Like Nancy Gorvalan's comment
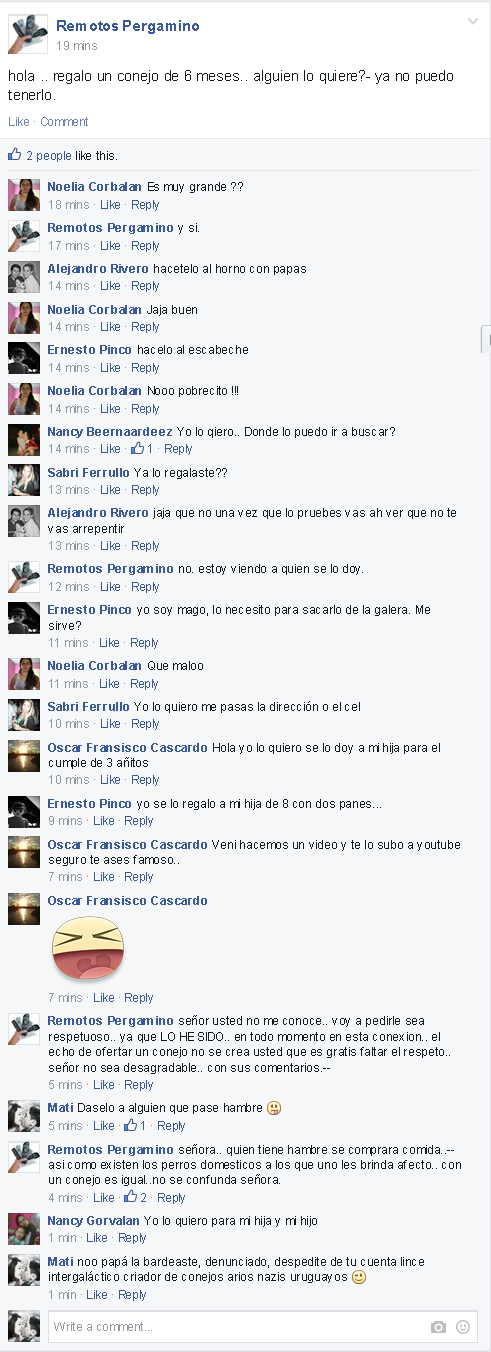The width and height of the screenshot is (491, 1352). click(x=97, y=1238)
